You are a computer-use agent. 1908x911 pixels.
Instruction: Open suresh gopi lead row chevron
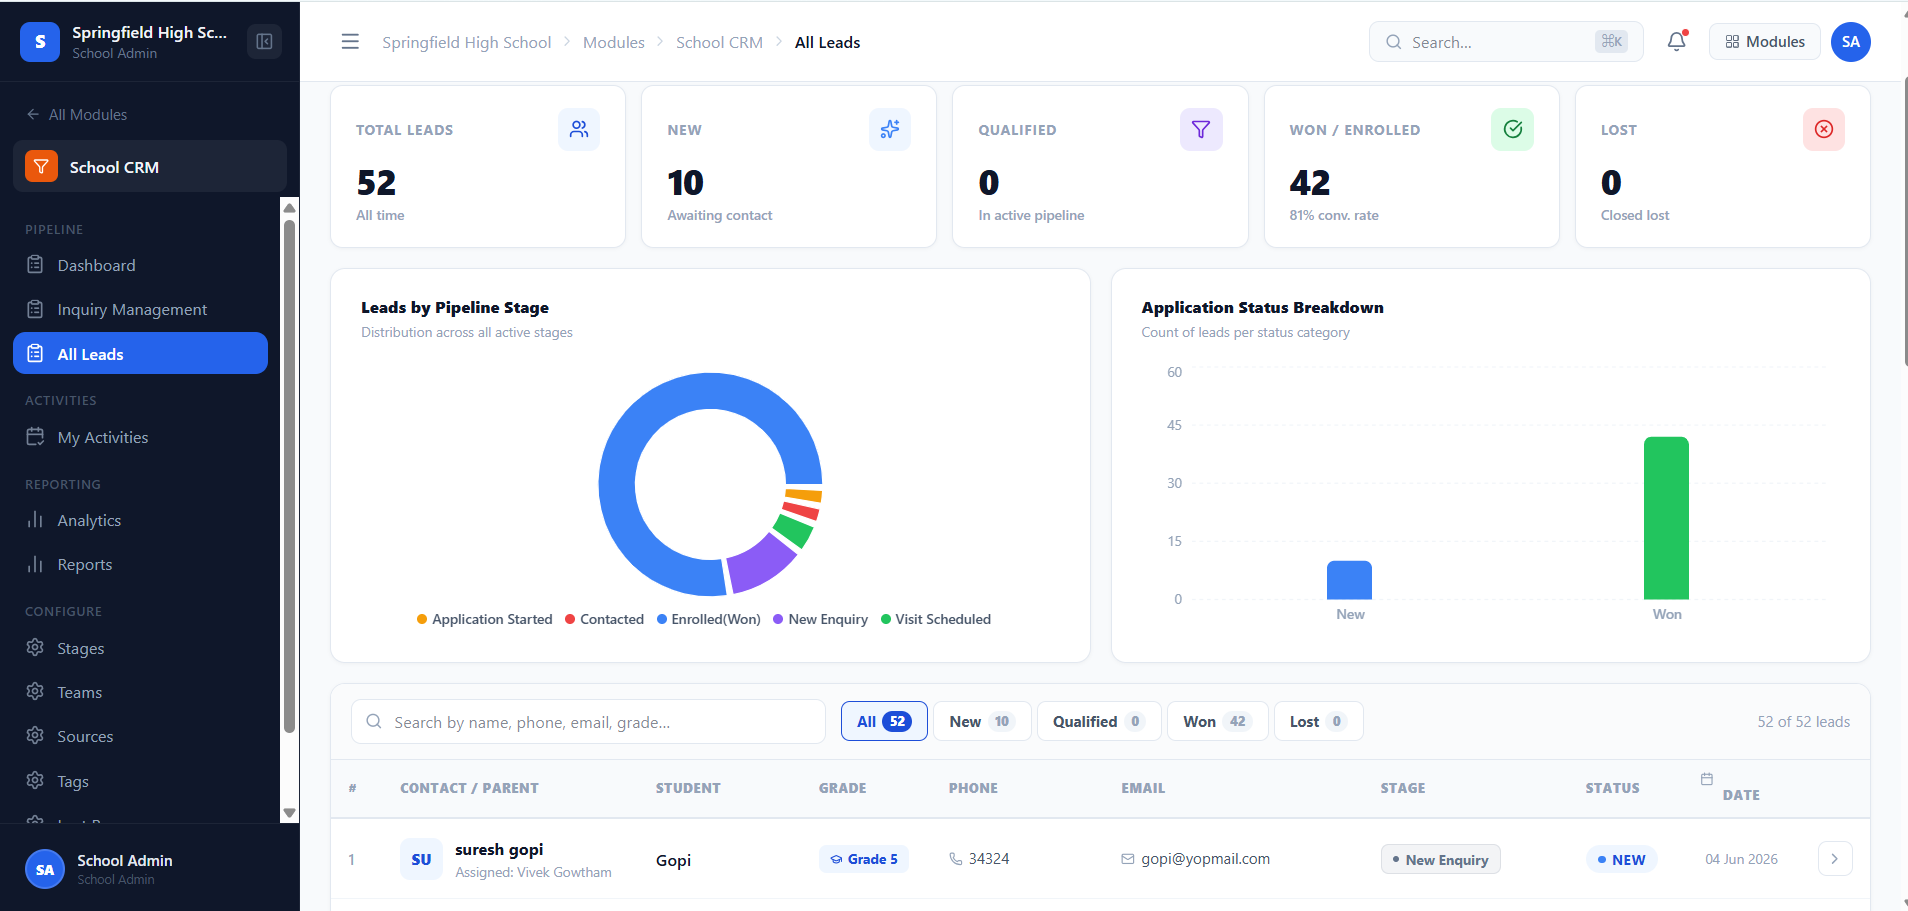tap(1835, 859)
